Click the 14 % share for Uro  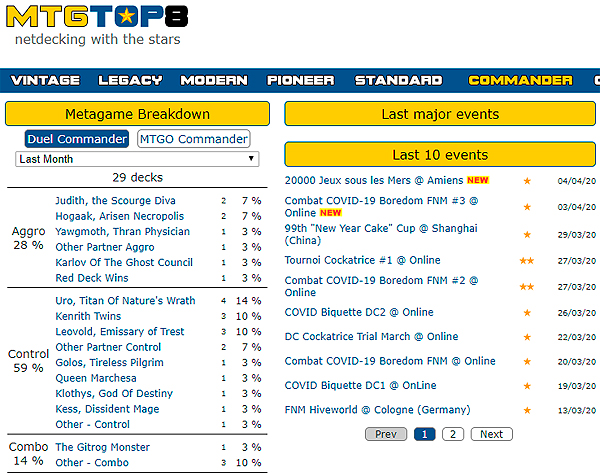tap(248, 301)
